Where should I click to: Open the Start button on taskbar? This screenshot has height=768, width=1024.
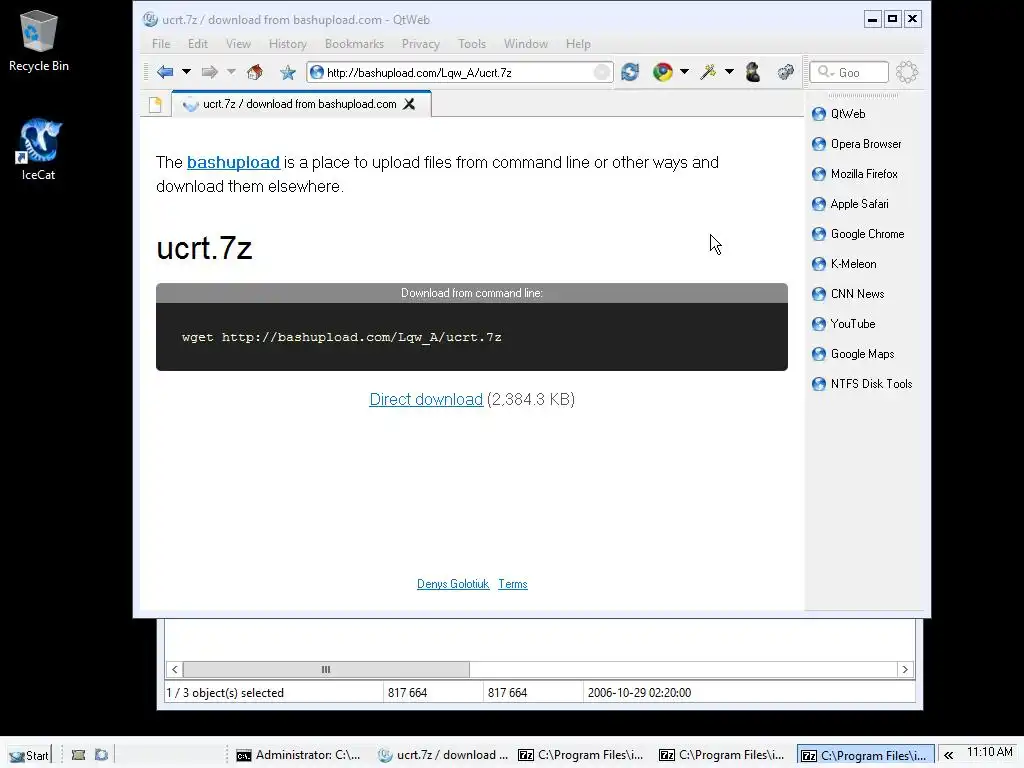pyautogui.click(x=29, y=755)
